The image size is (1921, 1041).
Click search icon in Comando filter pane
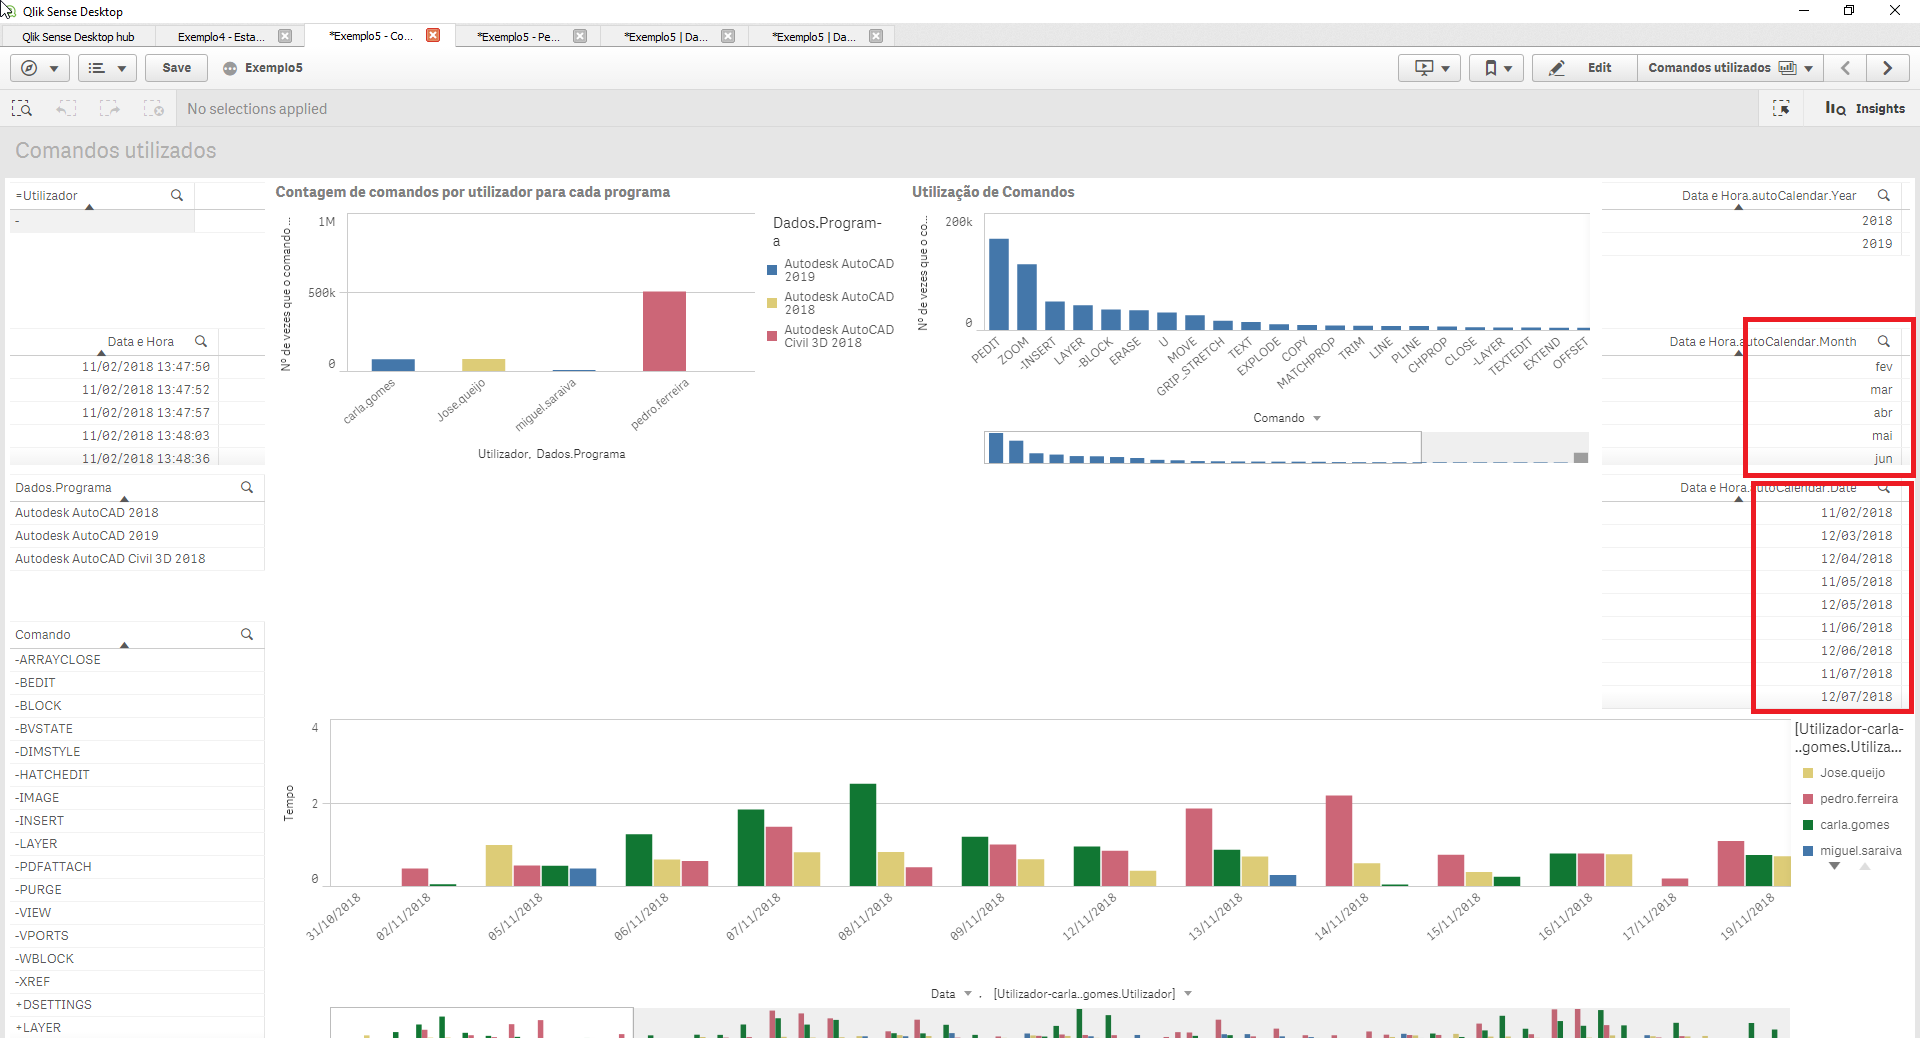pos(247,634)
